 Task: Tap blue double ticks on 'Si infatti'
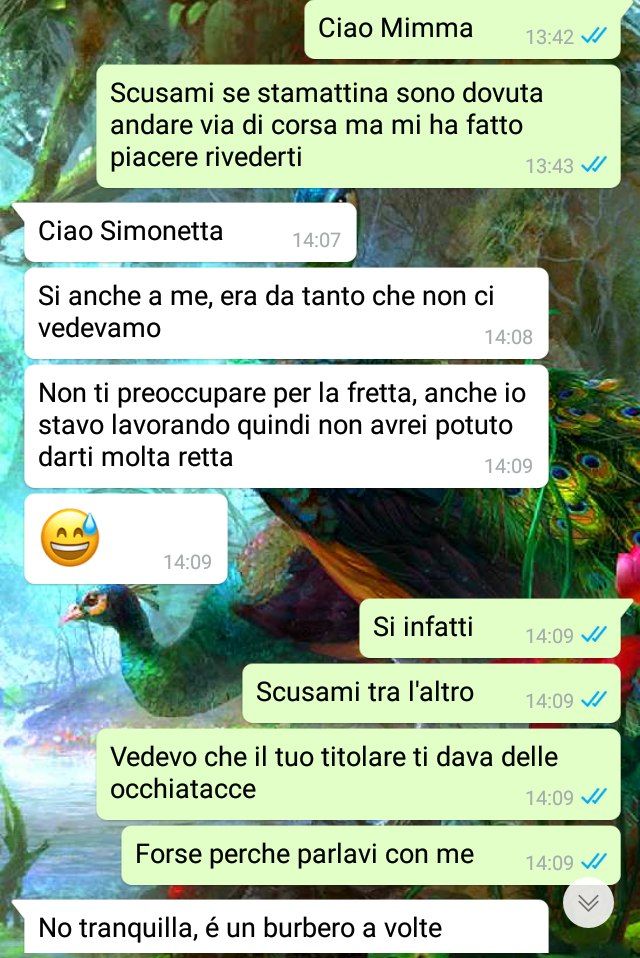(x=594, y=635)
